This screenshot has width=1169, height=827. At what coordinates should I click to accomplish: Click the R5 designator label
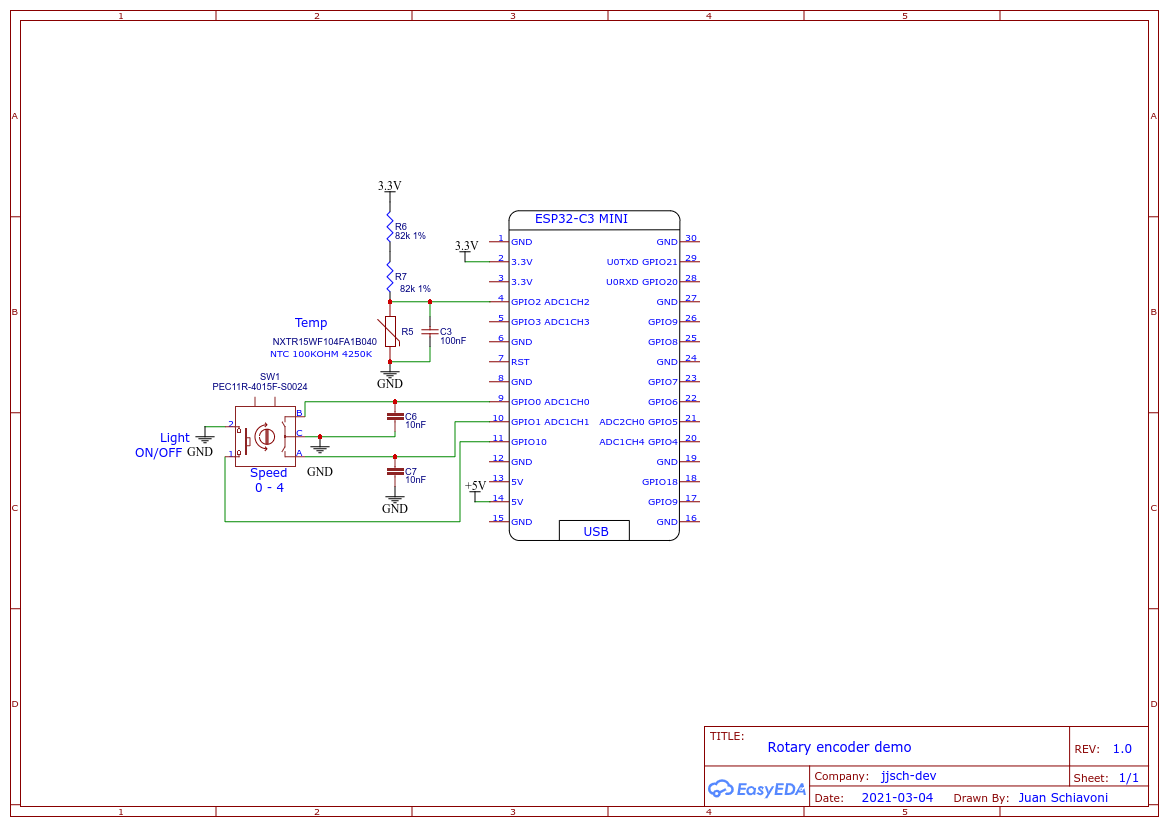pyautogui.click(x=407, y=332)
